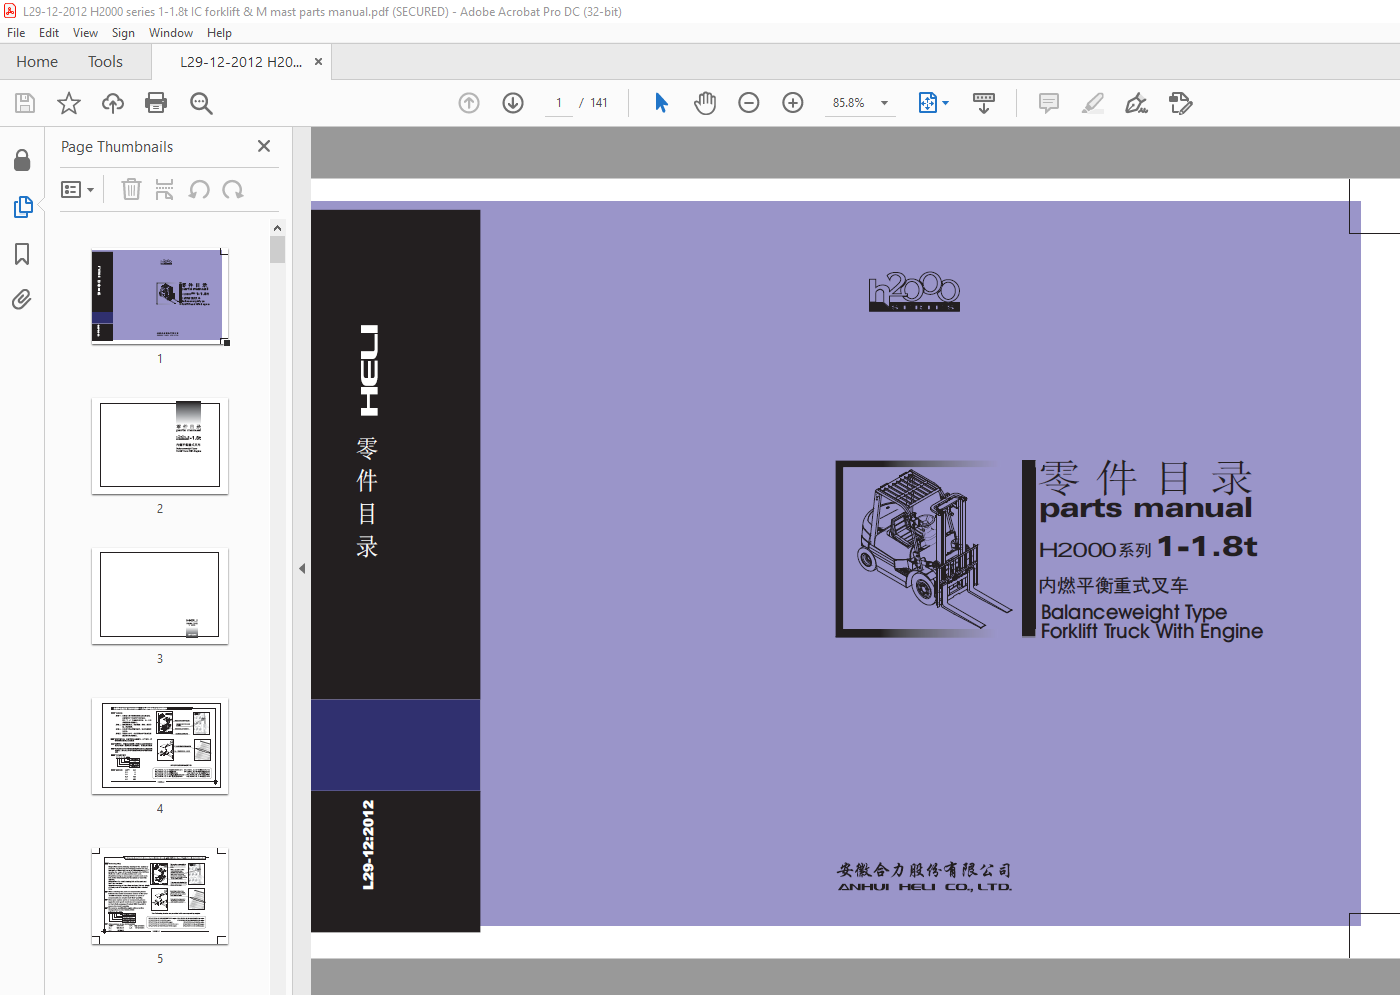Activate the Hand pan tool
This screenshot has height=995, width=1400.
(x=705, y=103)
